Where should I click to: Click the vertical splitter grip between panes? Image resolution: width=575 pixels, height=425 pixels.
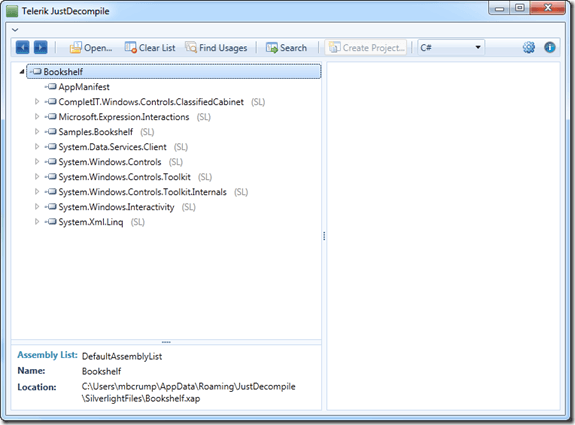tap(324, 236)
